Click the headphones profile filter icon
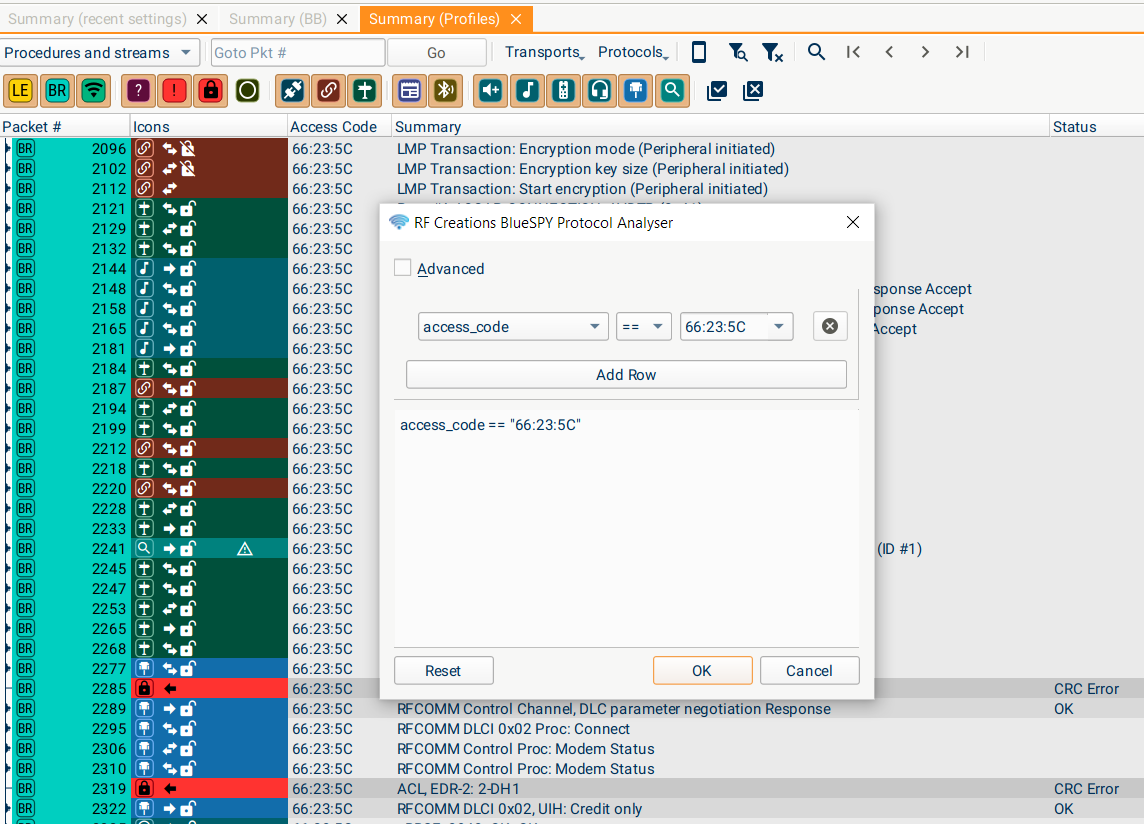The image size is (1144, 824). click(x=600, y=91)
